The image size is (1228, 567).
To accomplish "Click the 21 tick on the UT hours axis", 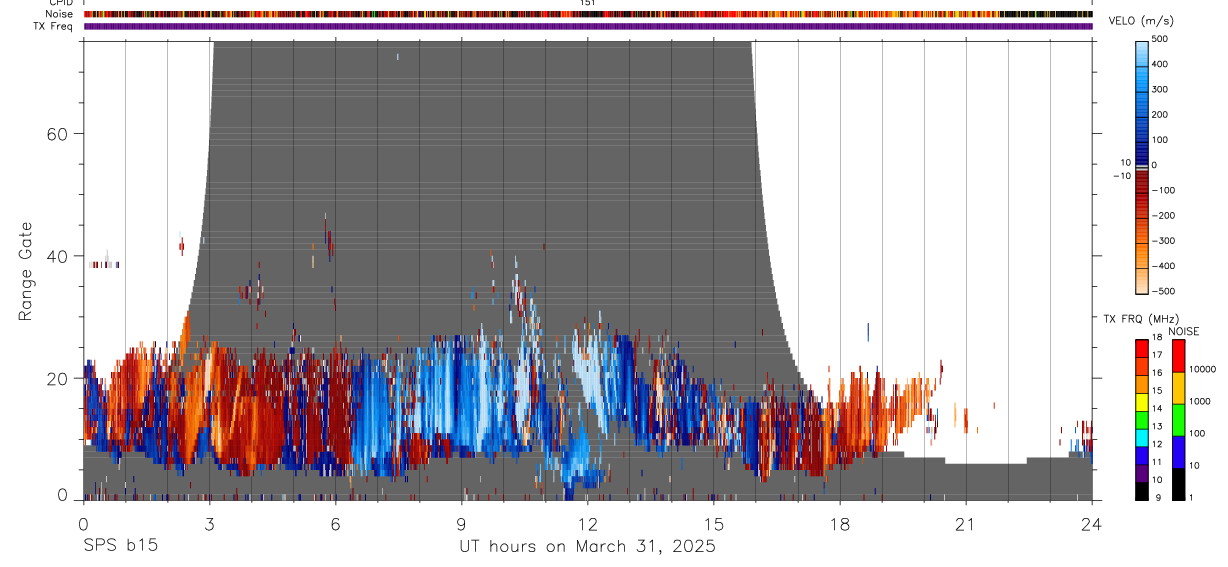I will 965,524.
